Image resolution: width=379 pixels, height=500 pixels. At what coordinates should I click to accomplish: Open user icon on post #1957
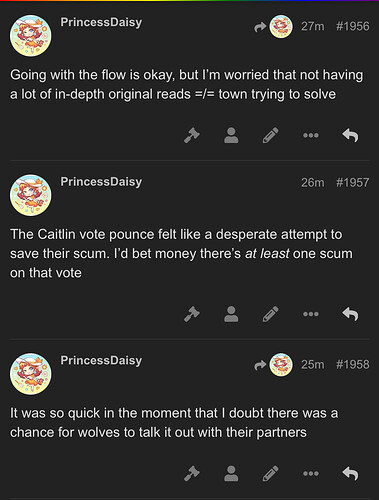(x=231, y=314)
